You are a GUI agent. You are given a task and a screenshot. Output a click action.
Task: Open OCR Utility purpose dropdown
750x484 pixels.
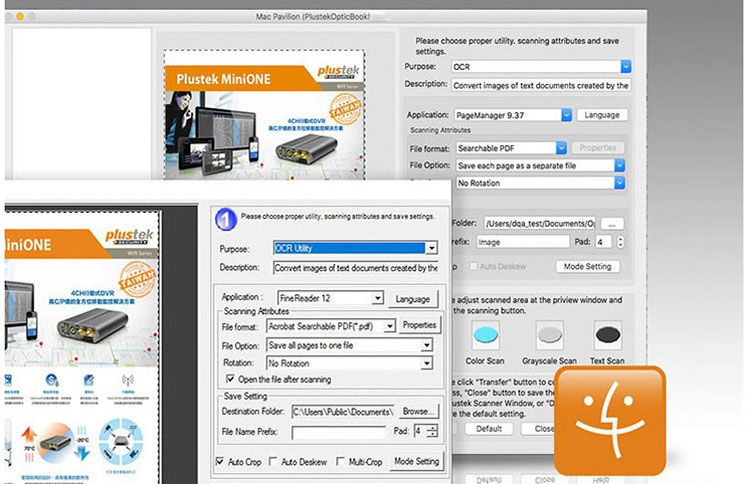(431, 248)
